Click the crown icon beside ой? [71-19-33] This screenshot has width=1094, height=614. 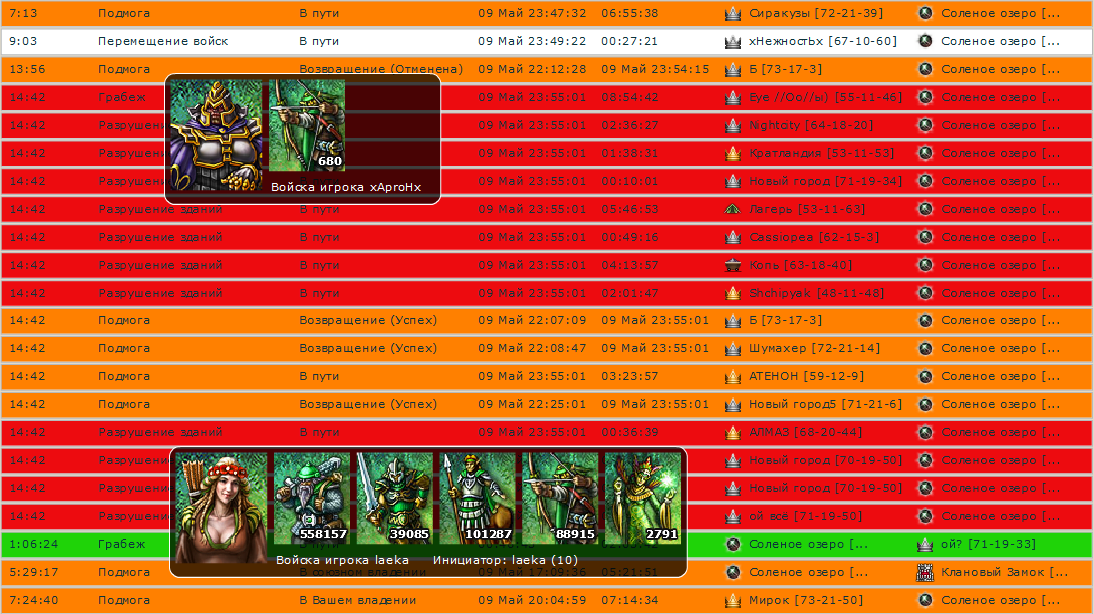[924, 544]
